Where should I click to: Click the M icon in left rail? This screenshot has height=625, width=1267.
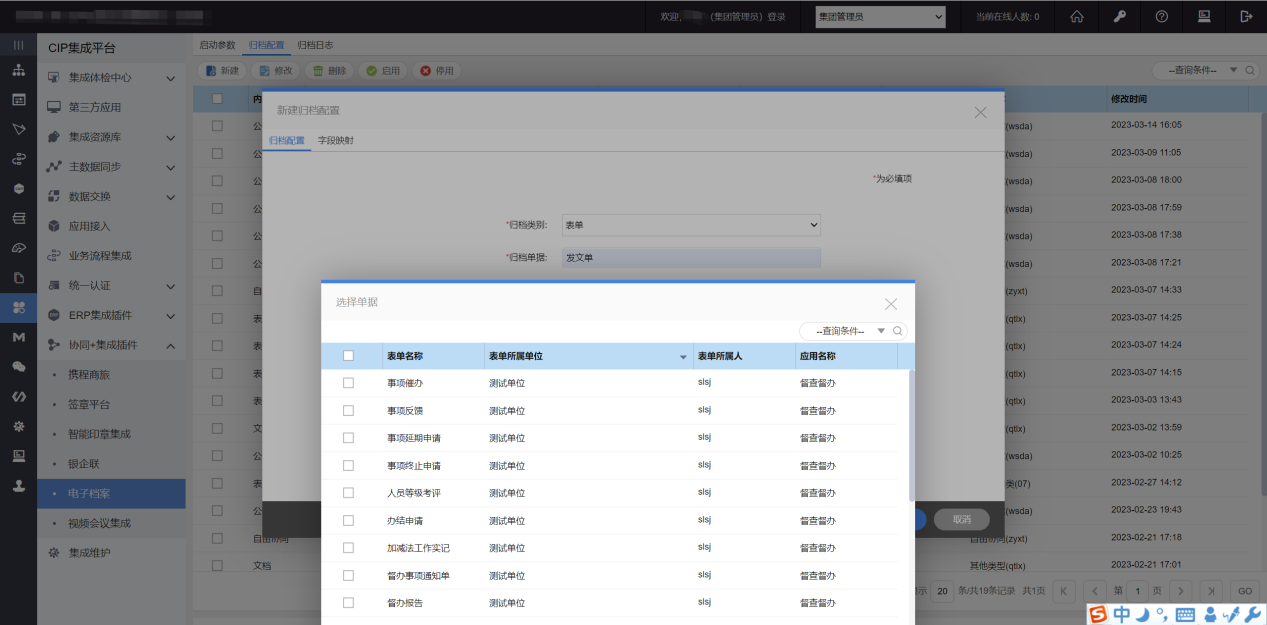pos(18,338)
